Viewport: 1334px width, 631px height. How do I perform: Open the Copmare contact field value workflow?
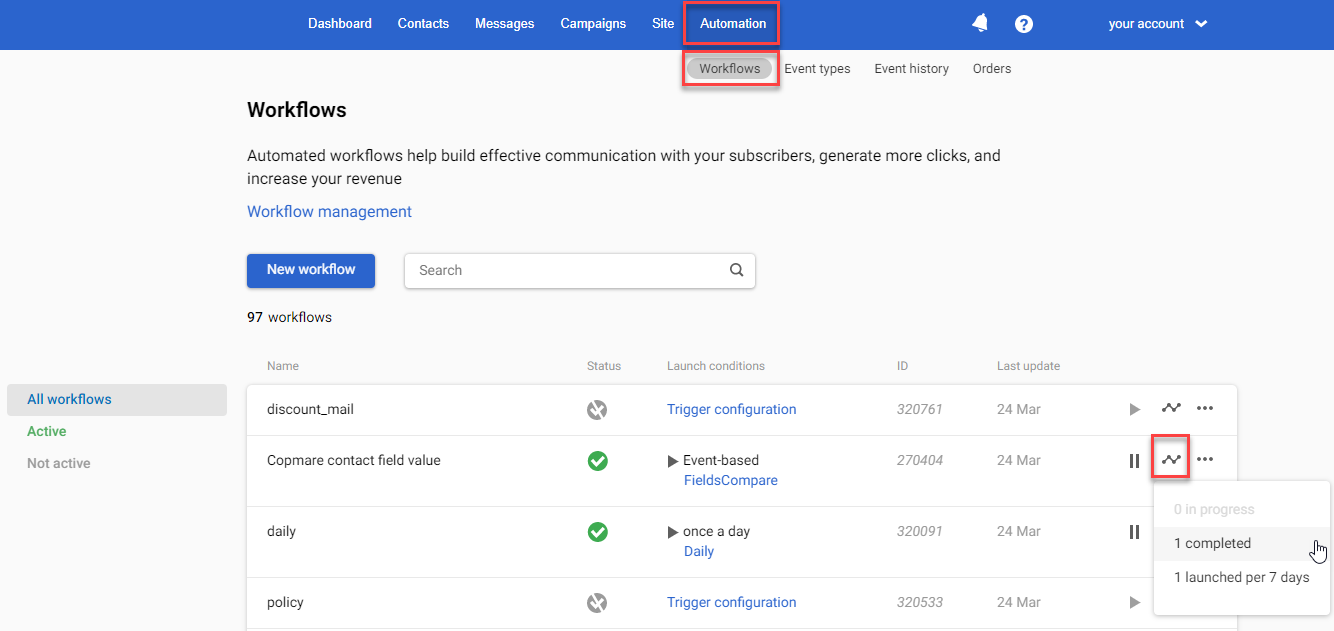click(x=354, y=460)
